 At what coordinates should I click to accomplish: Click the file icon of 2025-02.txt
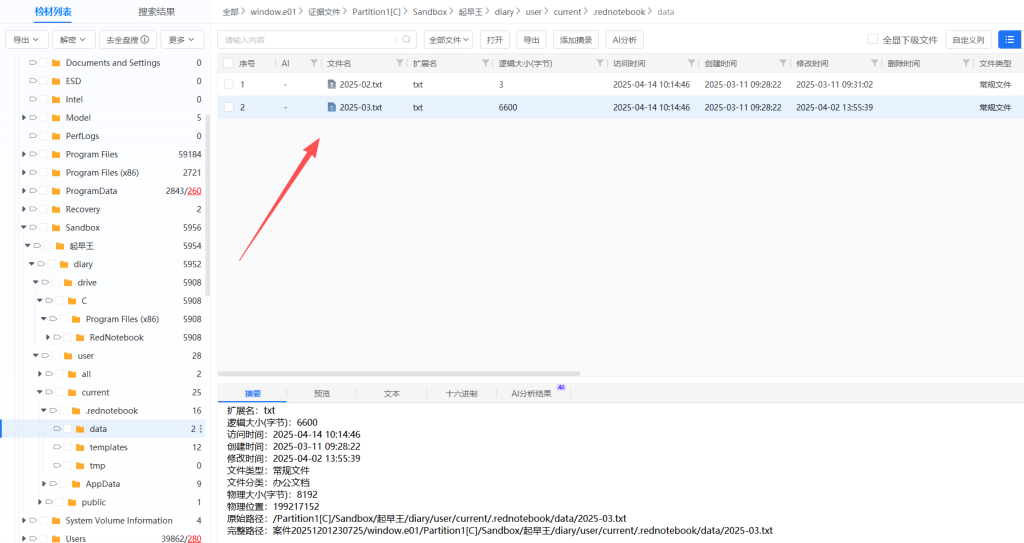point(332,85)
